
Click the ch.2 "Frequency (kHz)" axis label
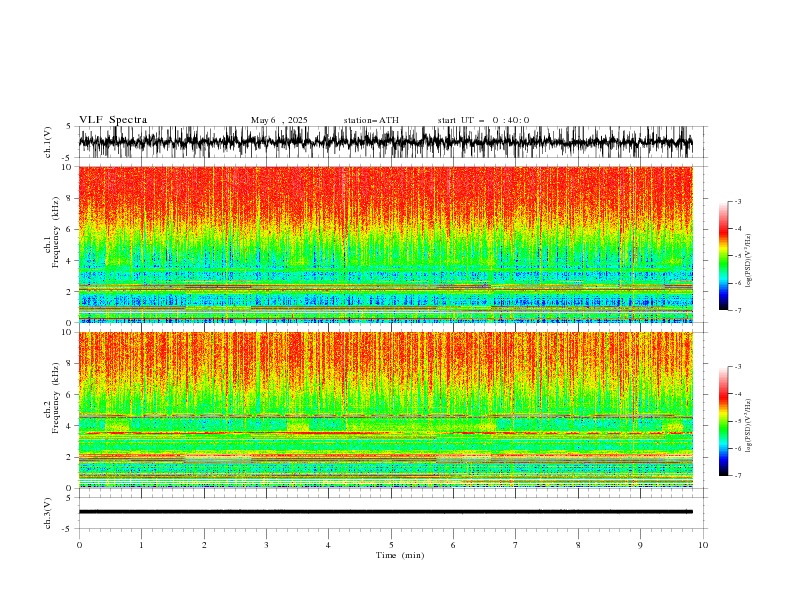56,398
